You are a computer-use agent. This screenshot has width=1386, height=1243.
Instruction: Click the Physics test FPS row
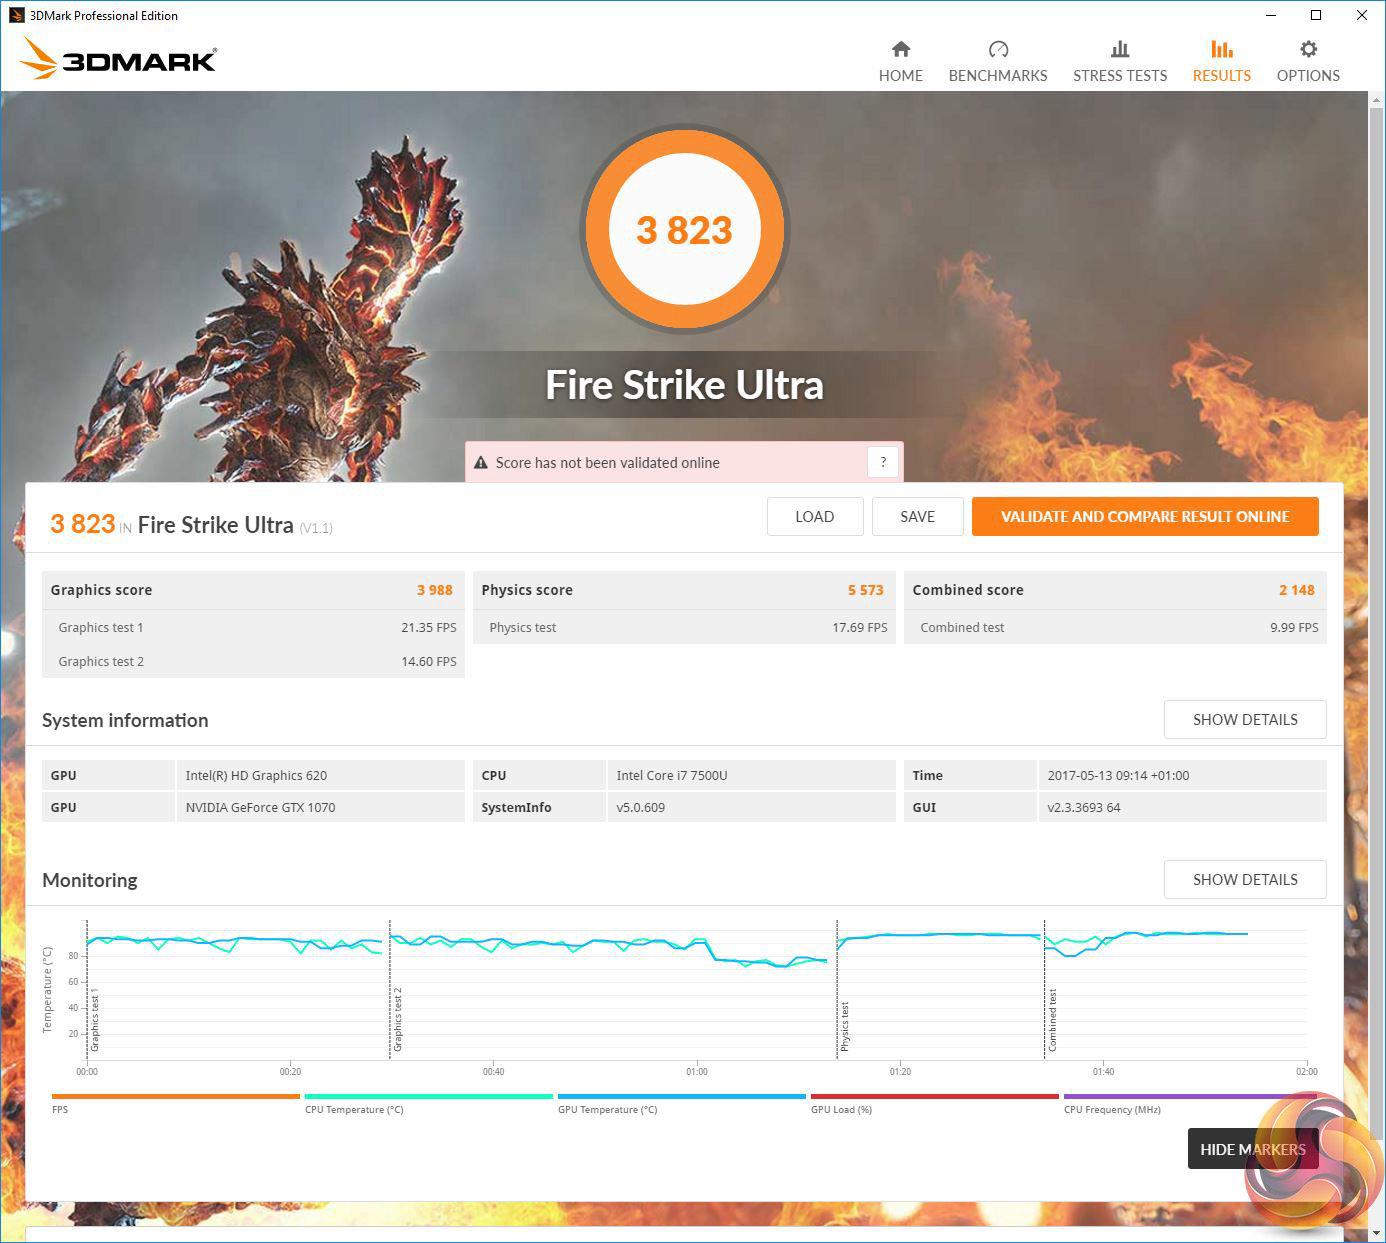coord(685,628)
